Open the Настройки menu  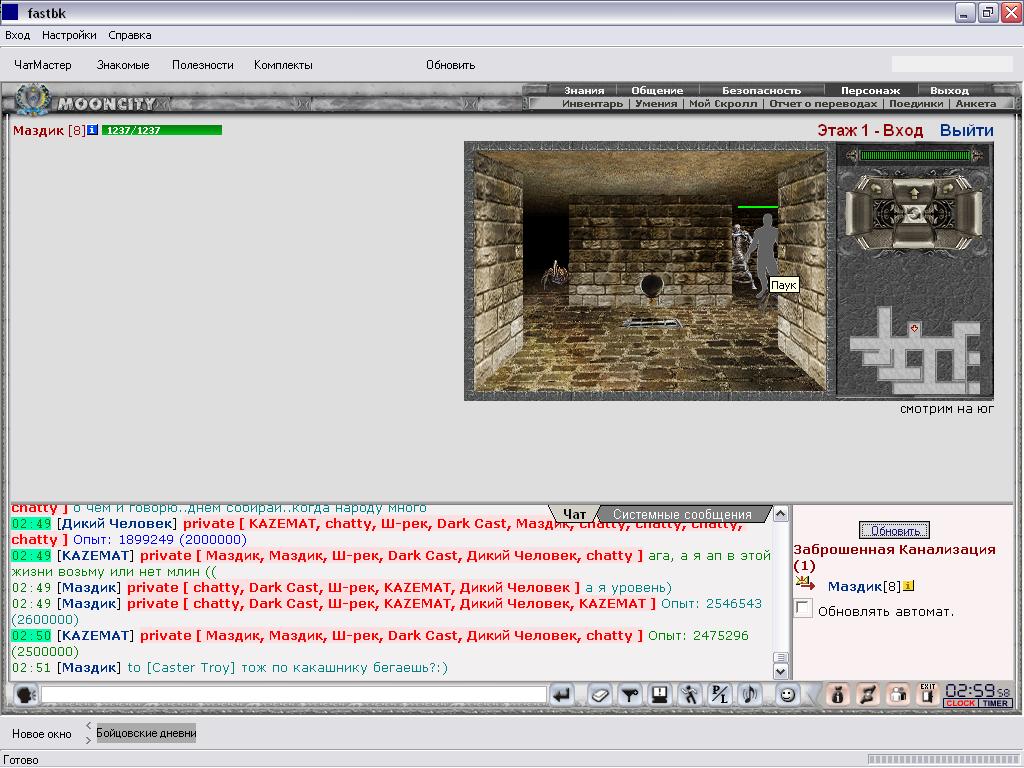pyautogui.click(x=69, y=35)
